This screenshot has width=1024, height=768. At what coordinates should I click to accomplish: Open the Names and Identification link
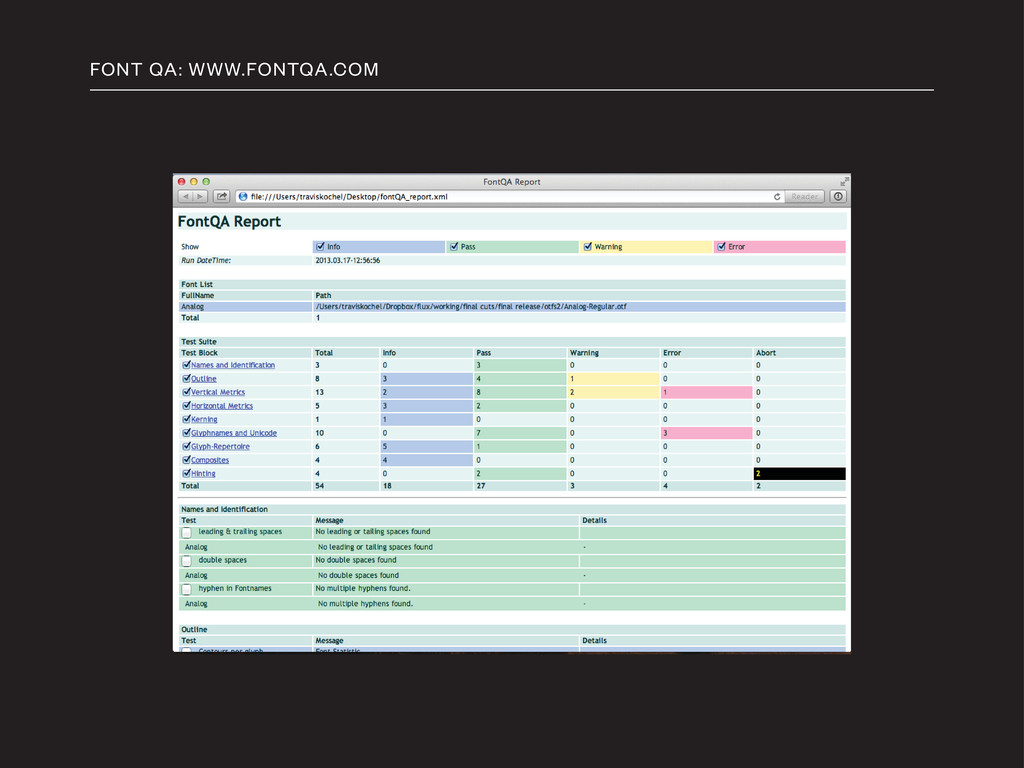point(233,365)
